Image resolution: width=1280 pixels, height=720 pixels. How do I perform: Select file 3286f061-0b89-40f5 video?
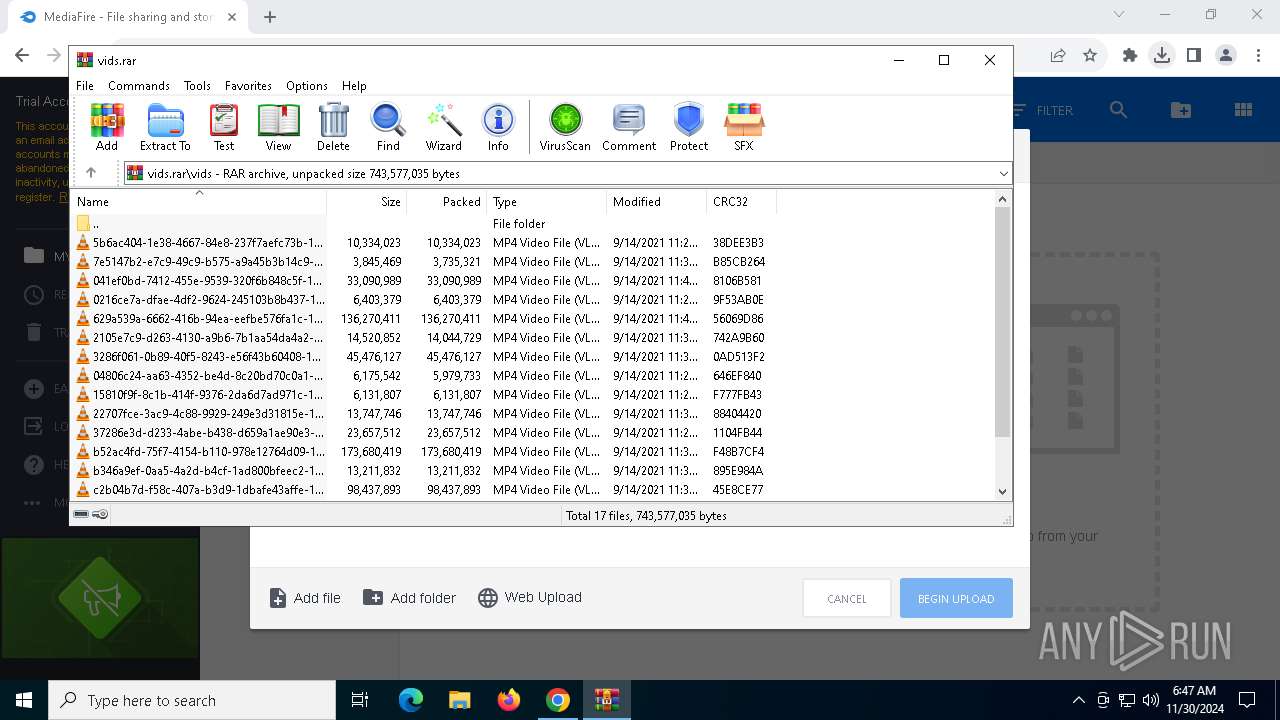424,357
